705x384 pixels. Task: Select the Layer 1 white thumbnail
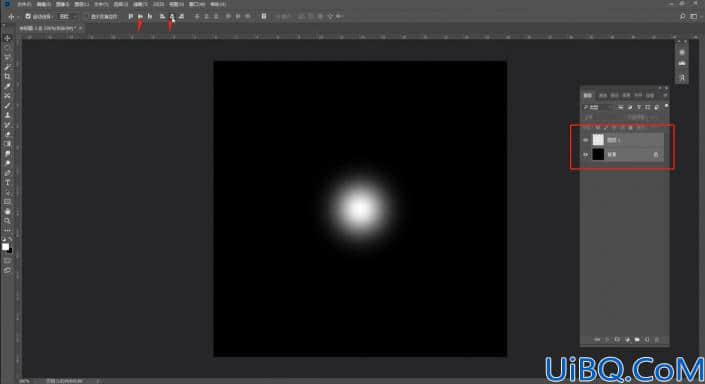click(598, 140)
